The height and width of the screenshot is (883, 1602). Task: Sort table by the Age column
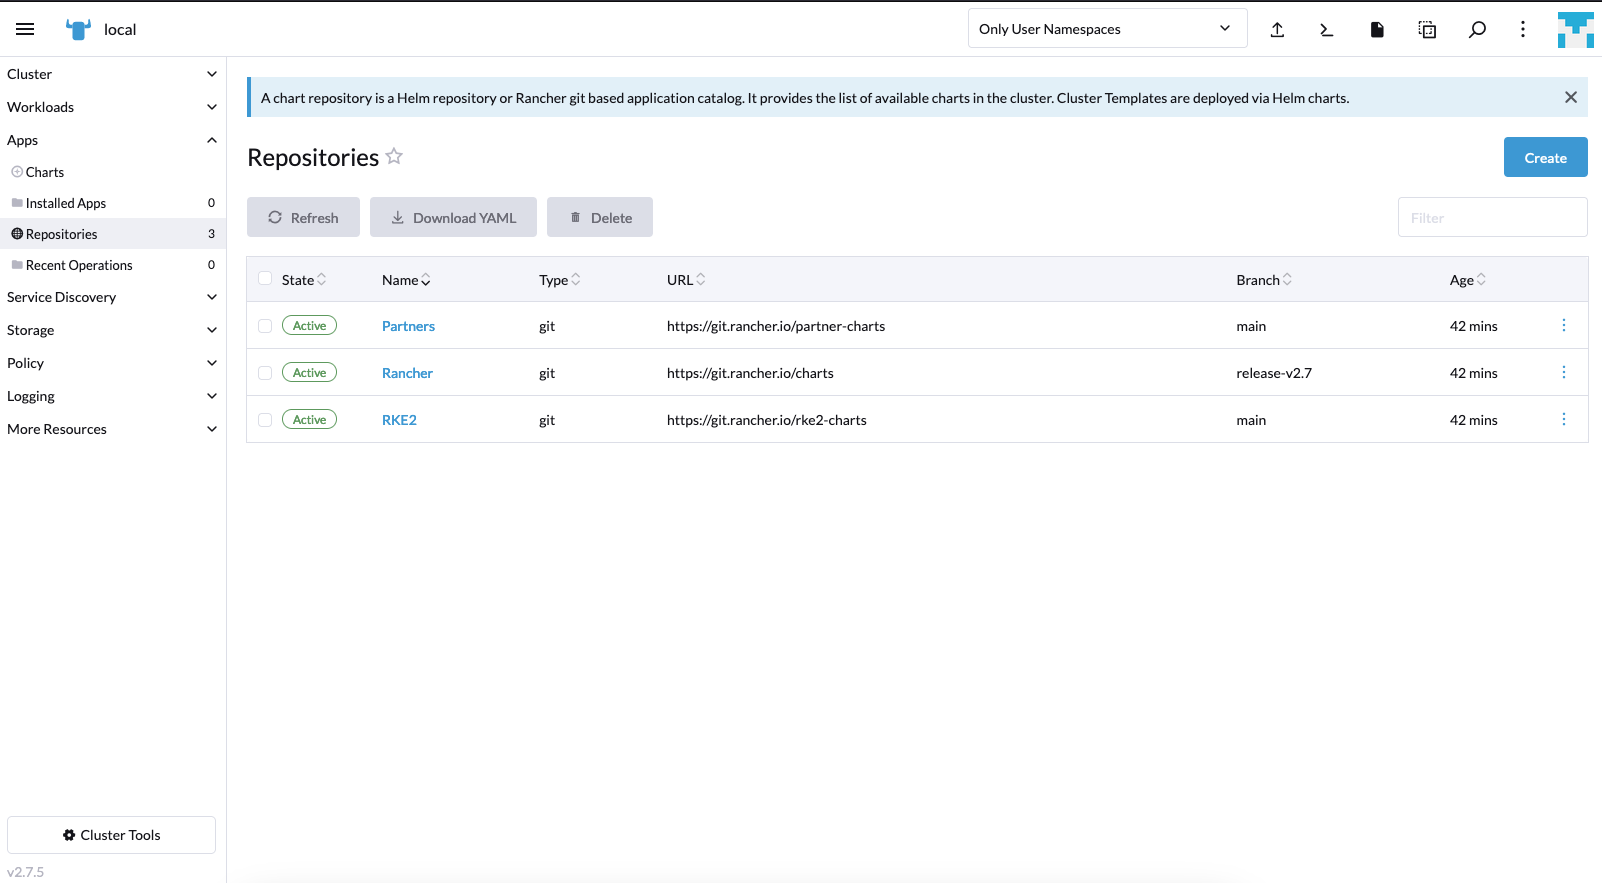[1468, 280]
